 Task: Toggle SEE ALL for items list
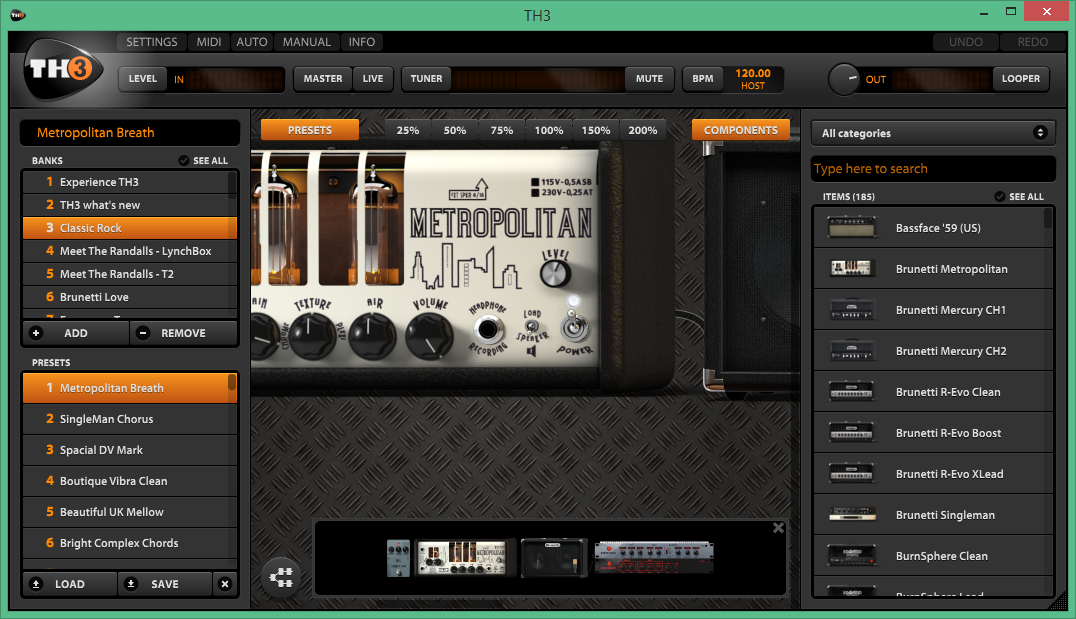coord(1019,196)
